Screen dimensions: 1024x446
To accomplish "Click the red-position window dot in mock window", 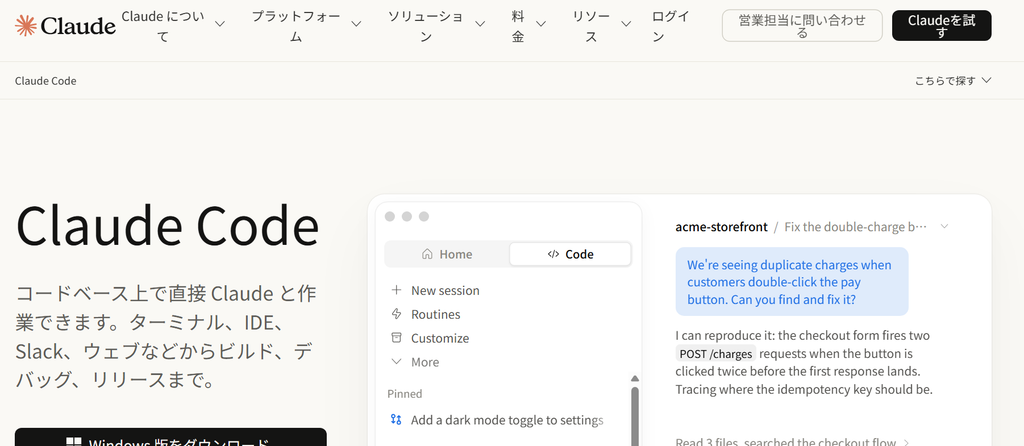I will 390,216.
